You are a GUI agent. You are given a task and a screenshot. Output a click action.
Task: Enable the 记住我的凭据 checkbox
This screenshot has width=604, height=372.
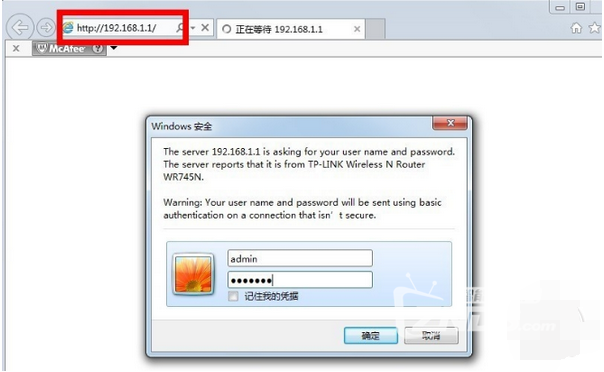point(233,296)
